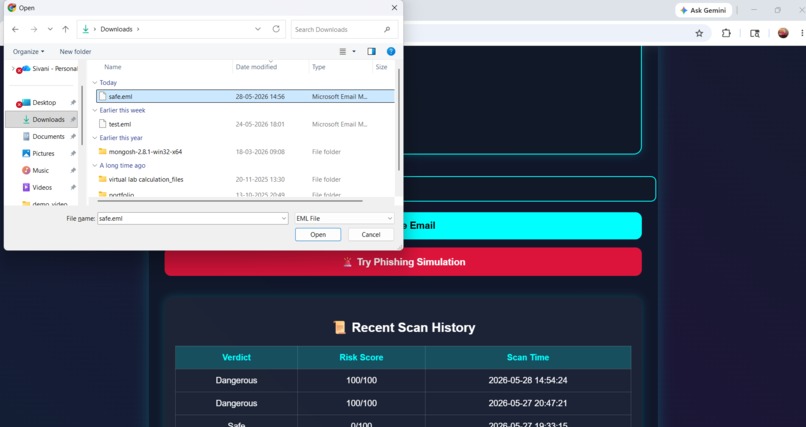Unpin Desktop using its pin icon
The width and height of the screenshot is (806, 427).
[x=73, y=103]
